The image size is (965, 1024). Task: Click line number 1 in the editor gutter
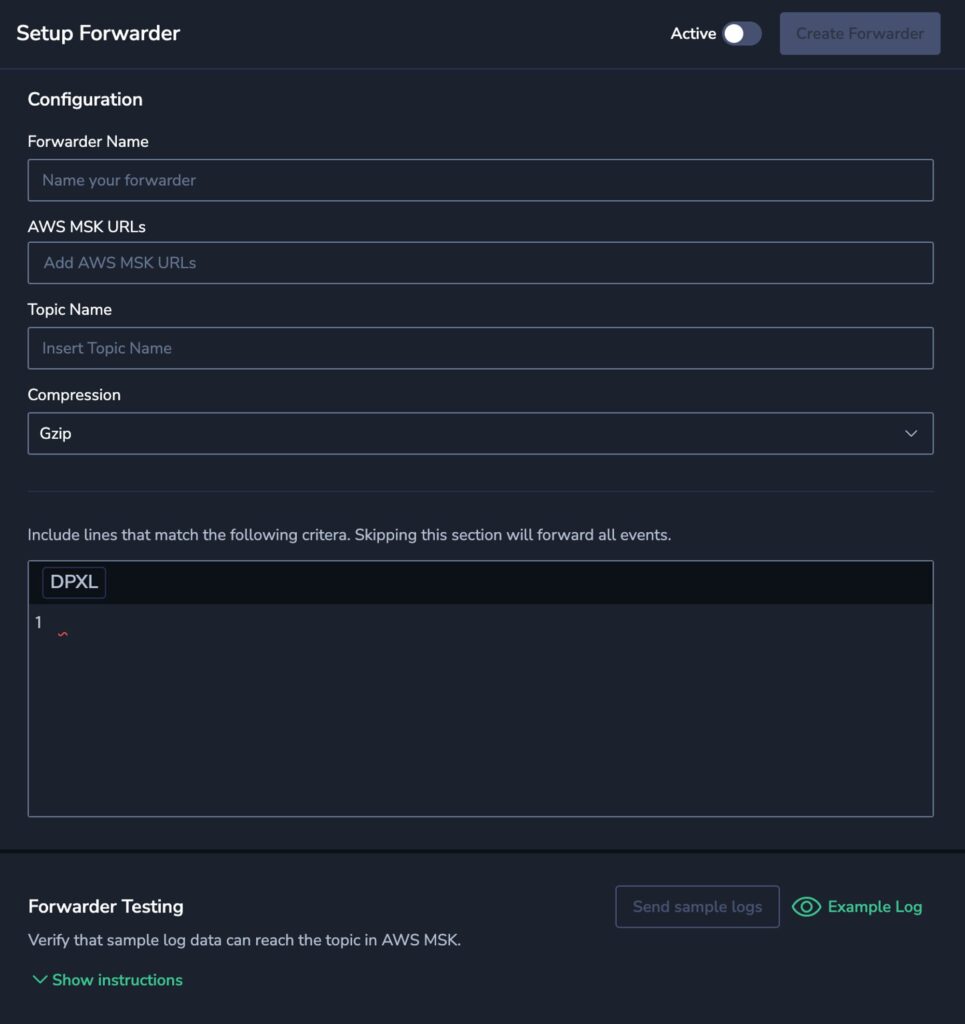(39, 622)
